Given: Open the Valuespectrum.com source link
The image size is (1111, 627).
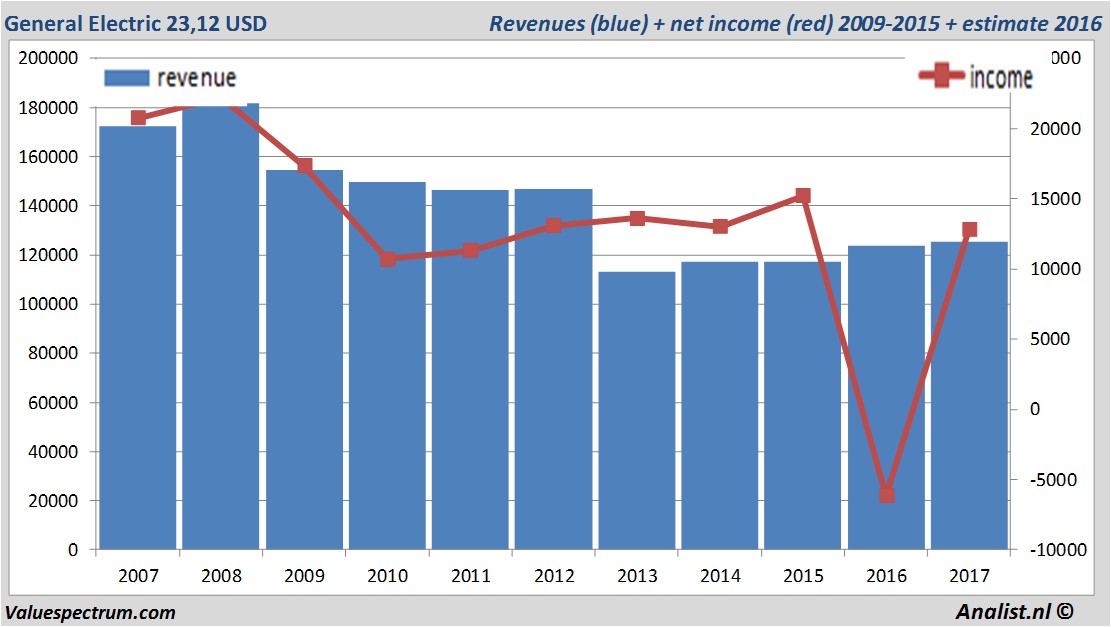Looking at the screenshot, I should point(90,612).
